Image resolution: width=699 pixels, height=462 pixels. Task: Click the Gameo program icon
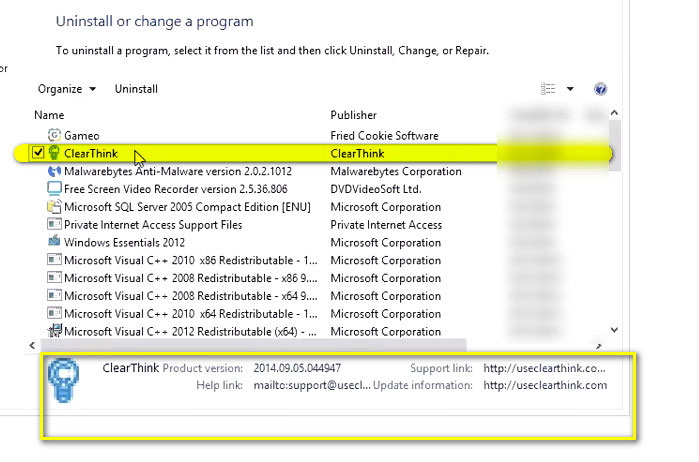(x=54, y=135)
